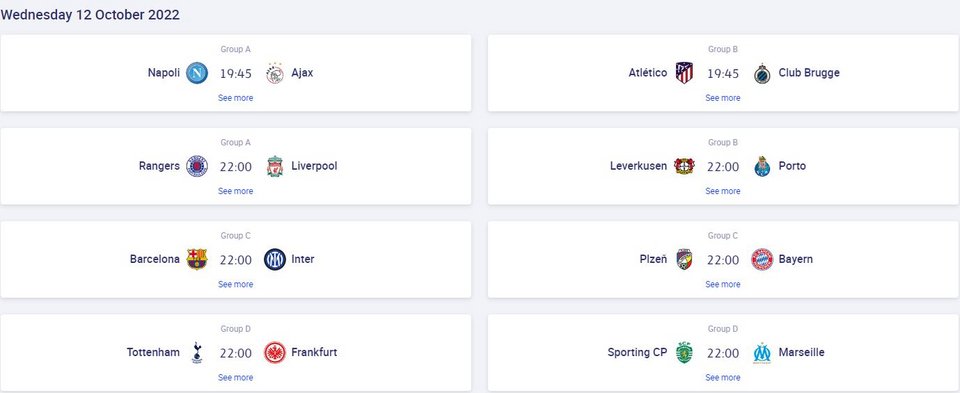Click the Napoli club crest

point(197,73)
